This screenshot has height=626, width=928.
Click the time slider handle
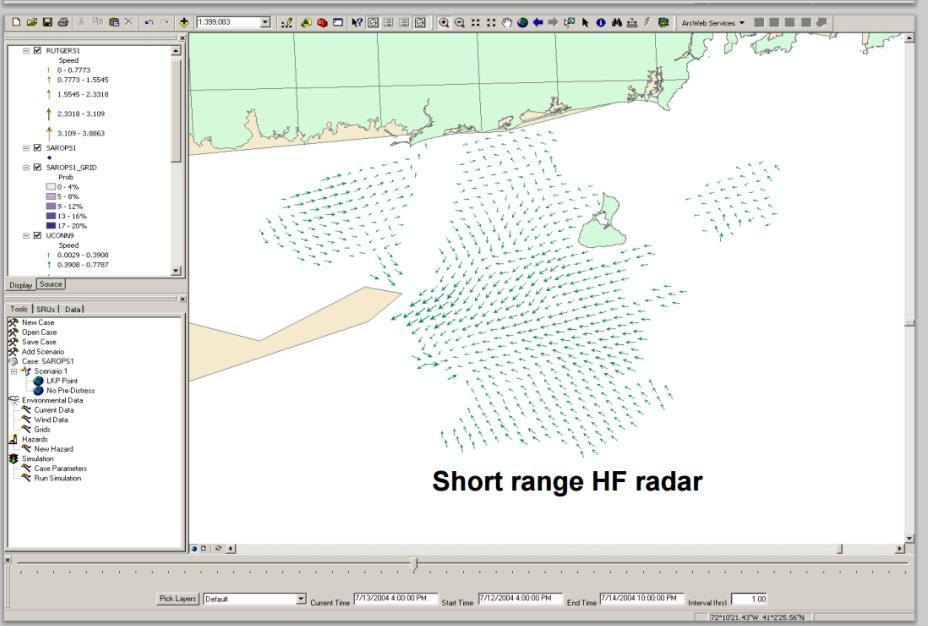pyautogui.click(x=415, y=564)
